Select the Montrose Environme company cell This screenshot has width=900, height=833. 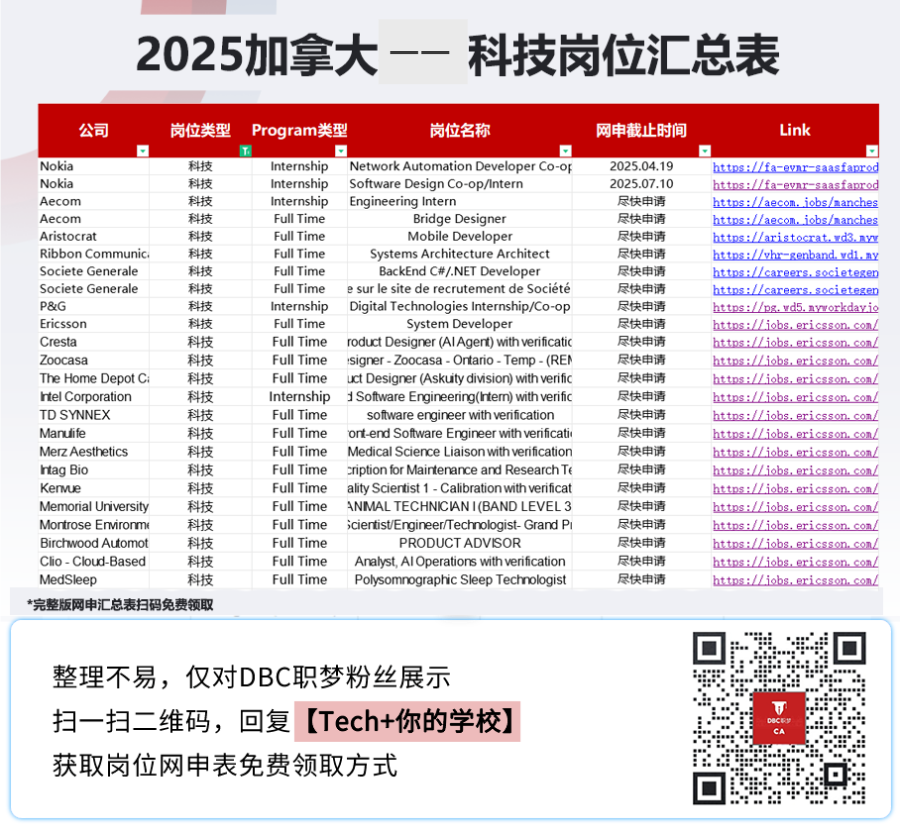(x=94, y=524)
